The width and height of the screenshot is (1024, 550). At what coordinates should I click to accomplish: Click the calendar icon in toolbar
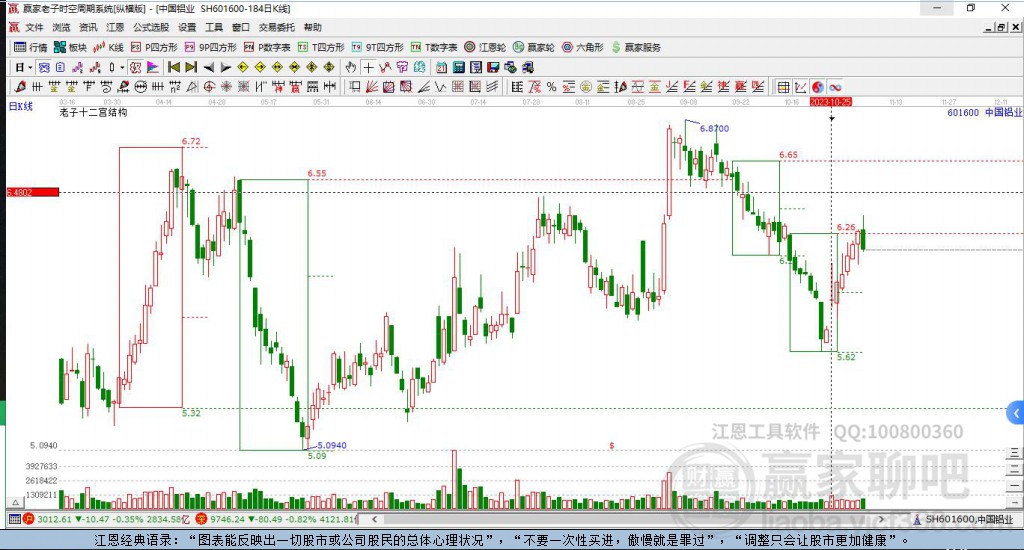tap(441, 67)
